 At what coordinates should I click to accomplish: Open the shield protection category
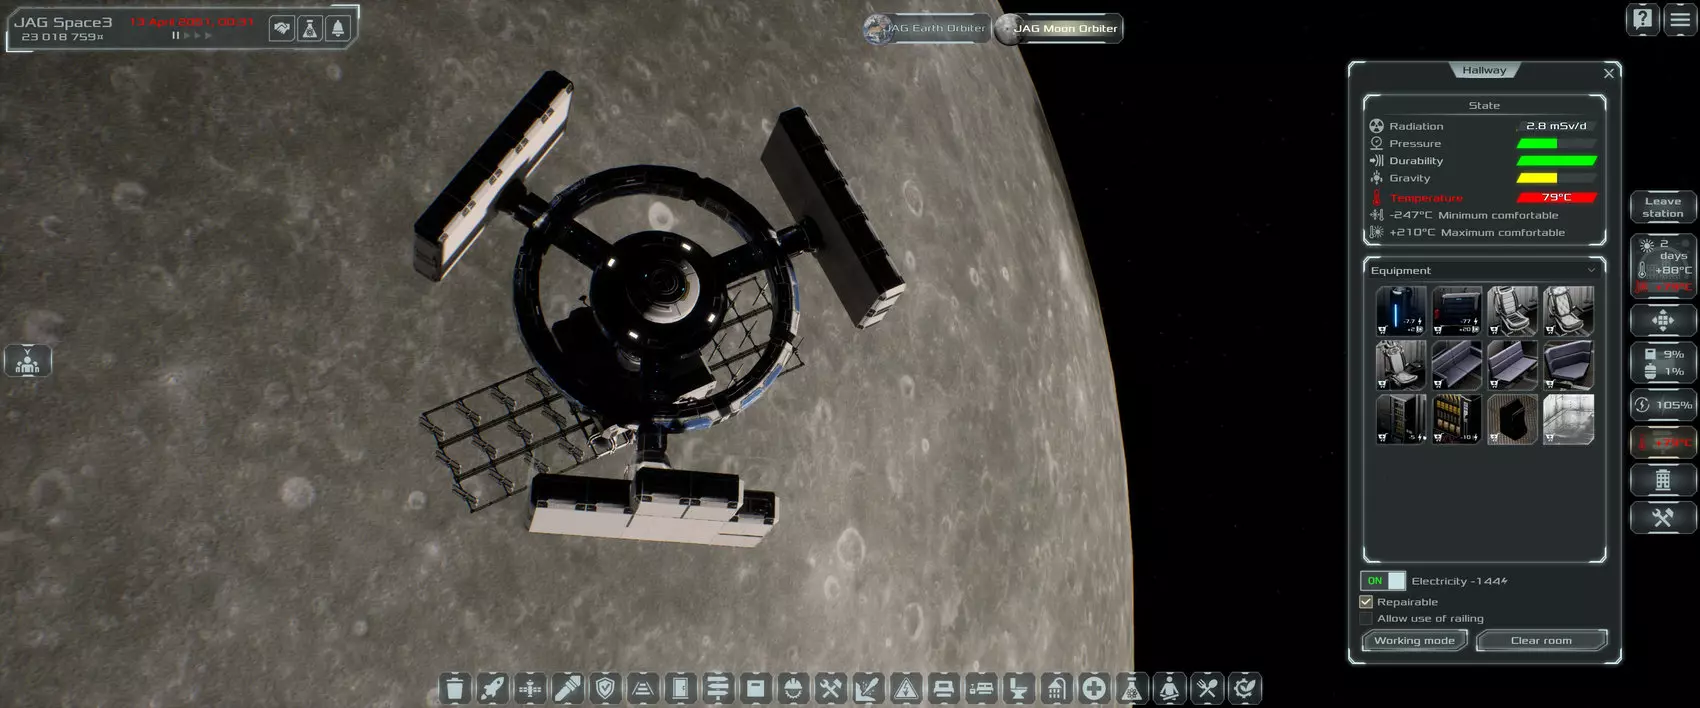[x=605, y=688]
